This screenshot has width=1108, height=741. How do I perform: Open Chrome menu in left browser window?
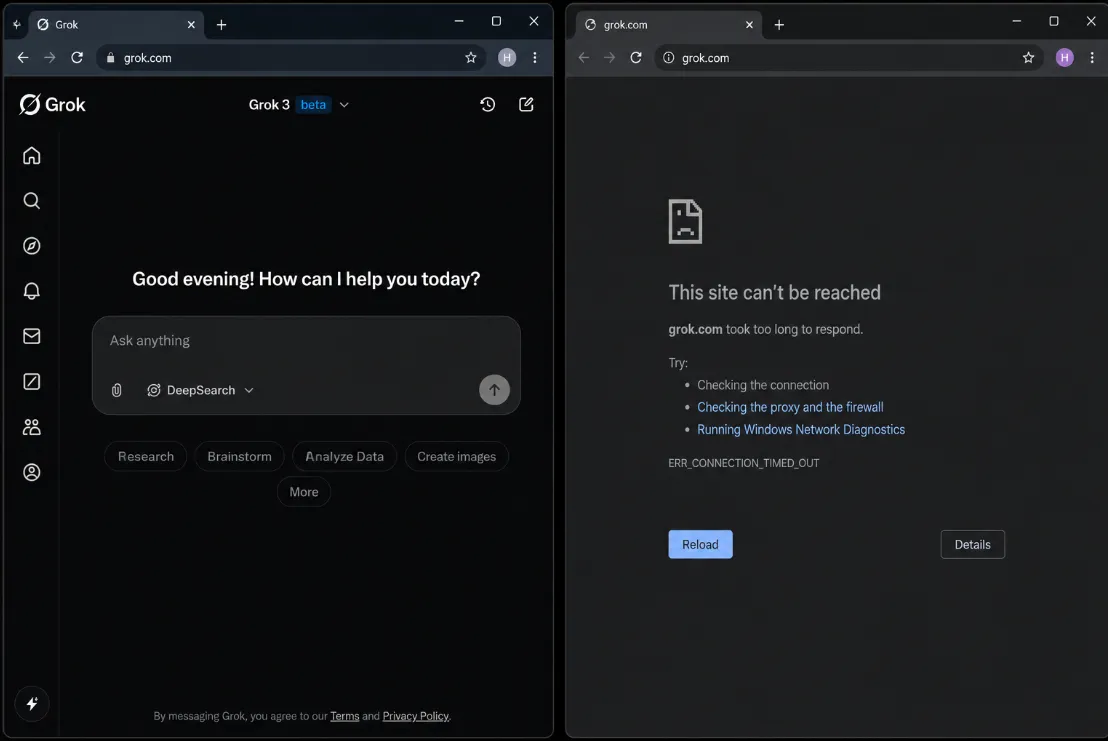click(x=535, y=58)
